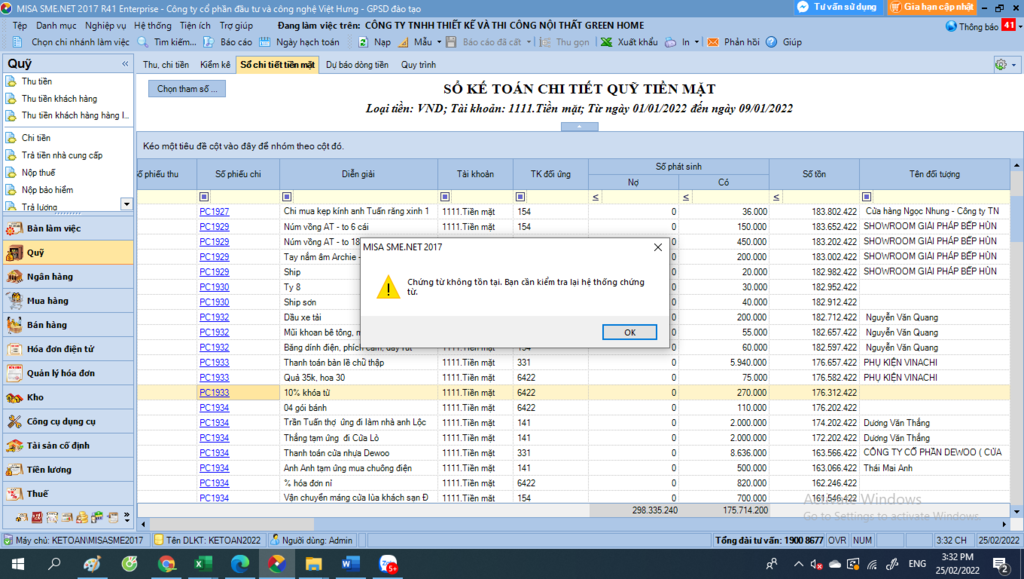This screenshot has width=1024, height=579.
Task: Switch to the Quy trình tab
Action: coord(418,65)
